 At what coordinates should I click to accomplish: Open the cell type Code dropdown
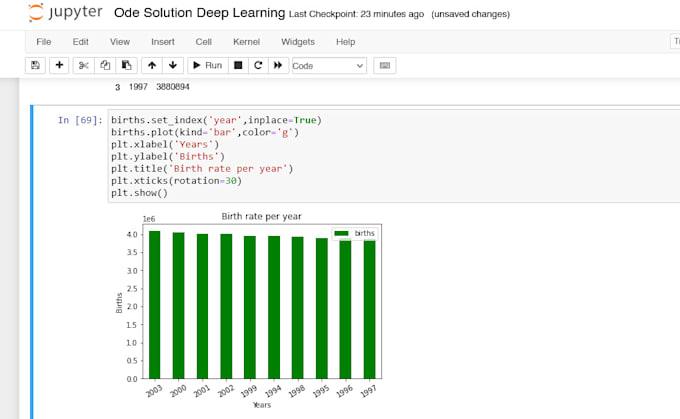coord(329,65)
